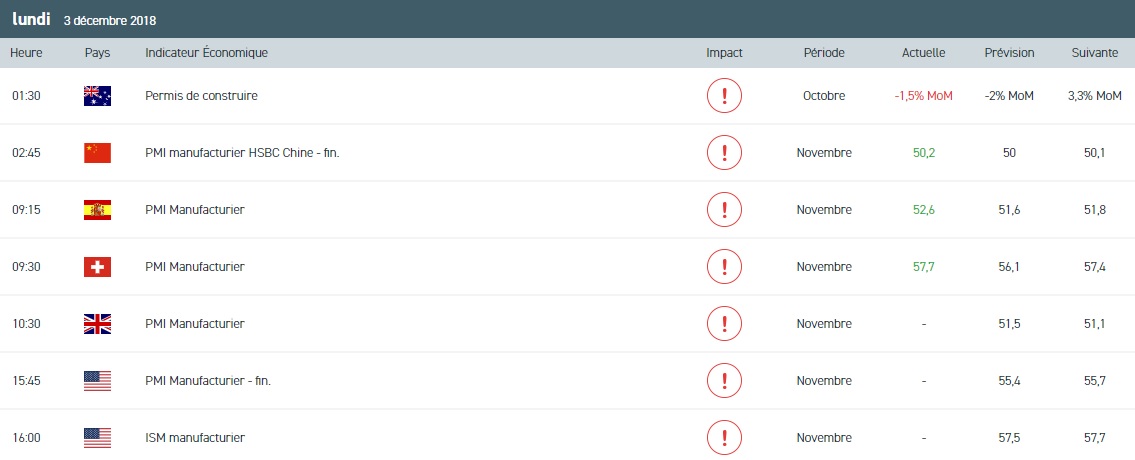Click impact icon for Permis de construire

[724, 96]
